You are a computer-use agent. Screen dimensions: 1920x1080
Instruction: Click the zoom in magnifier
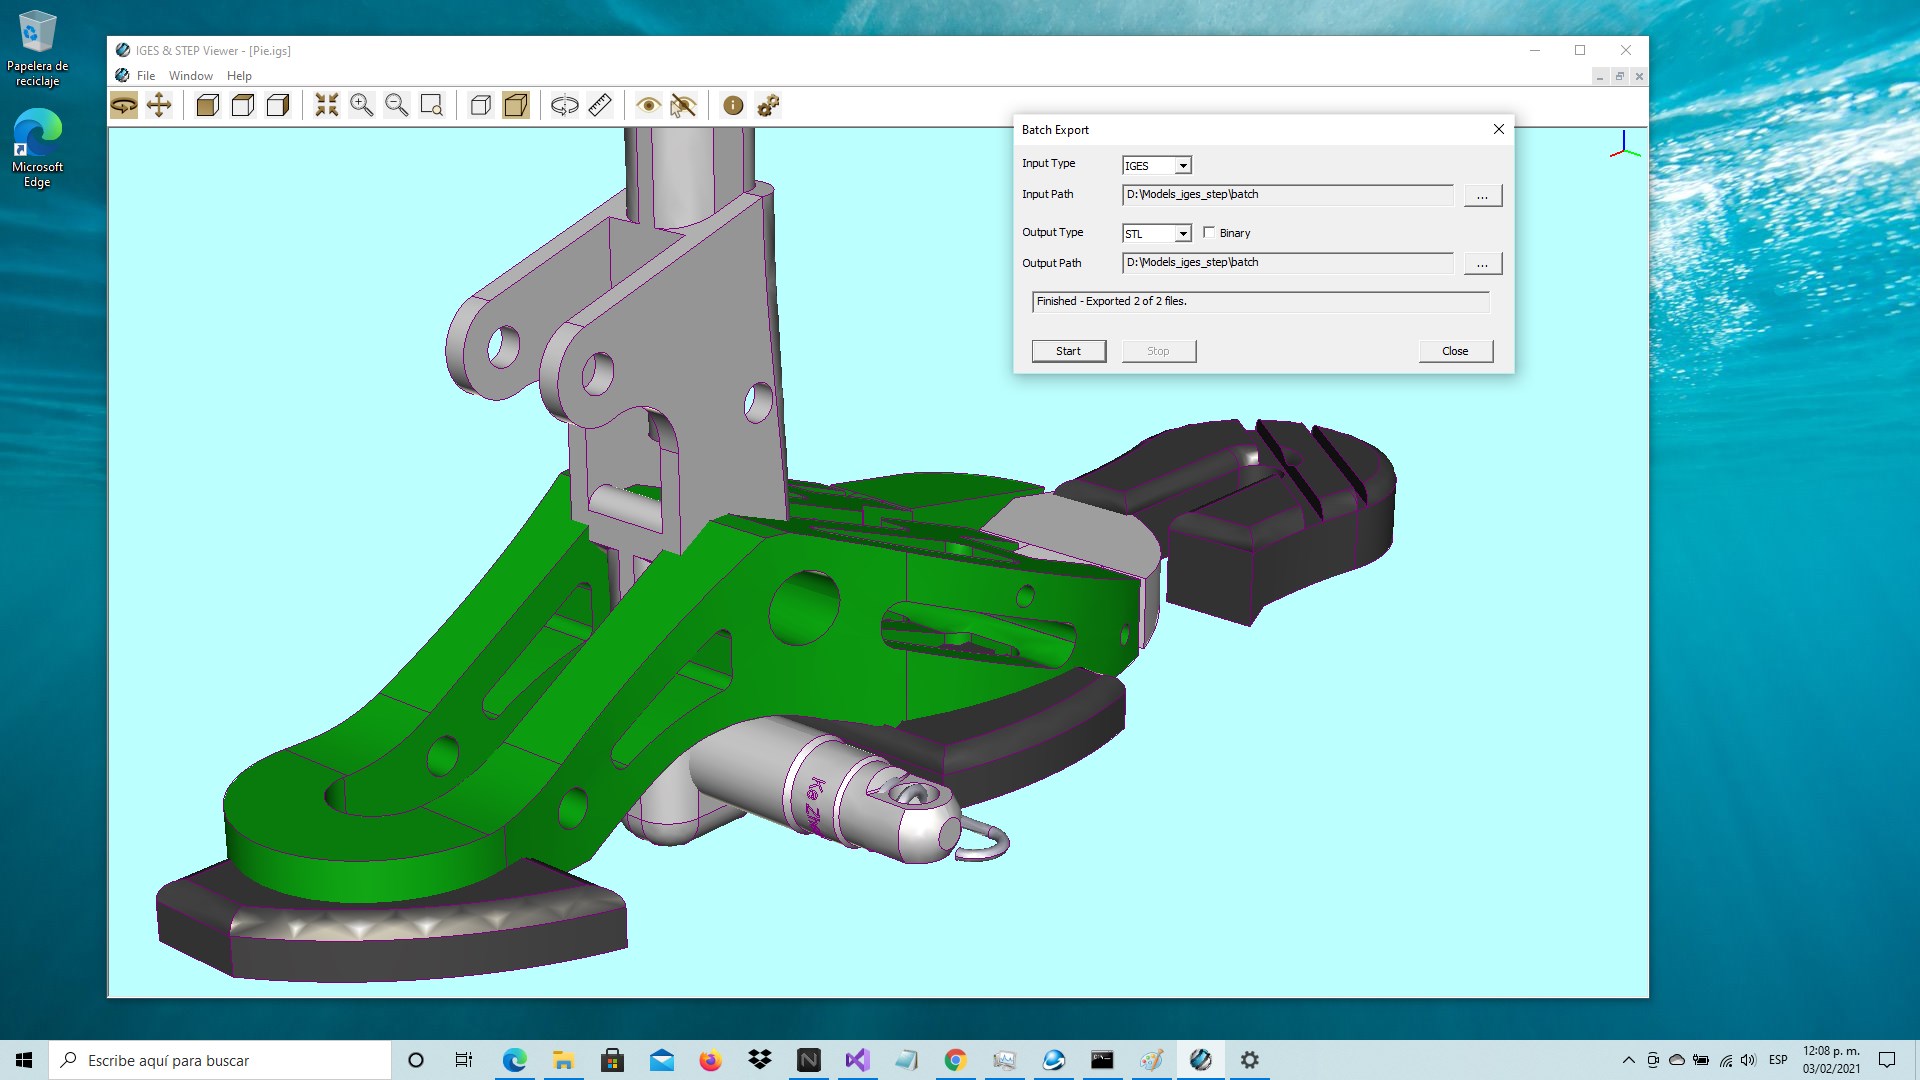point(362,105)
